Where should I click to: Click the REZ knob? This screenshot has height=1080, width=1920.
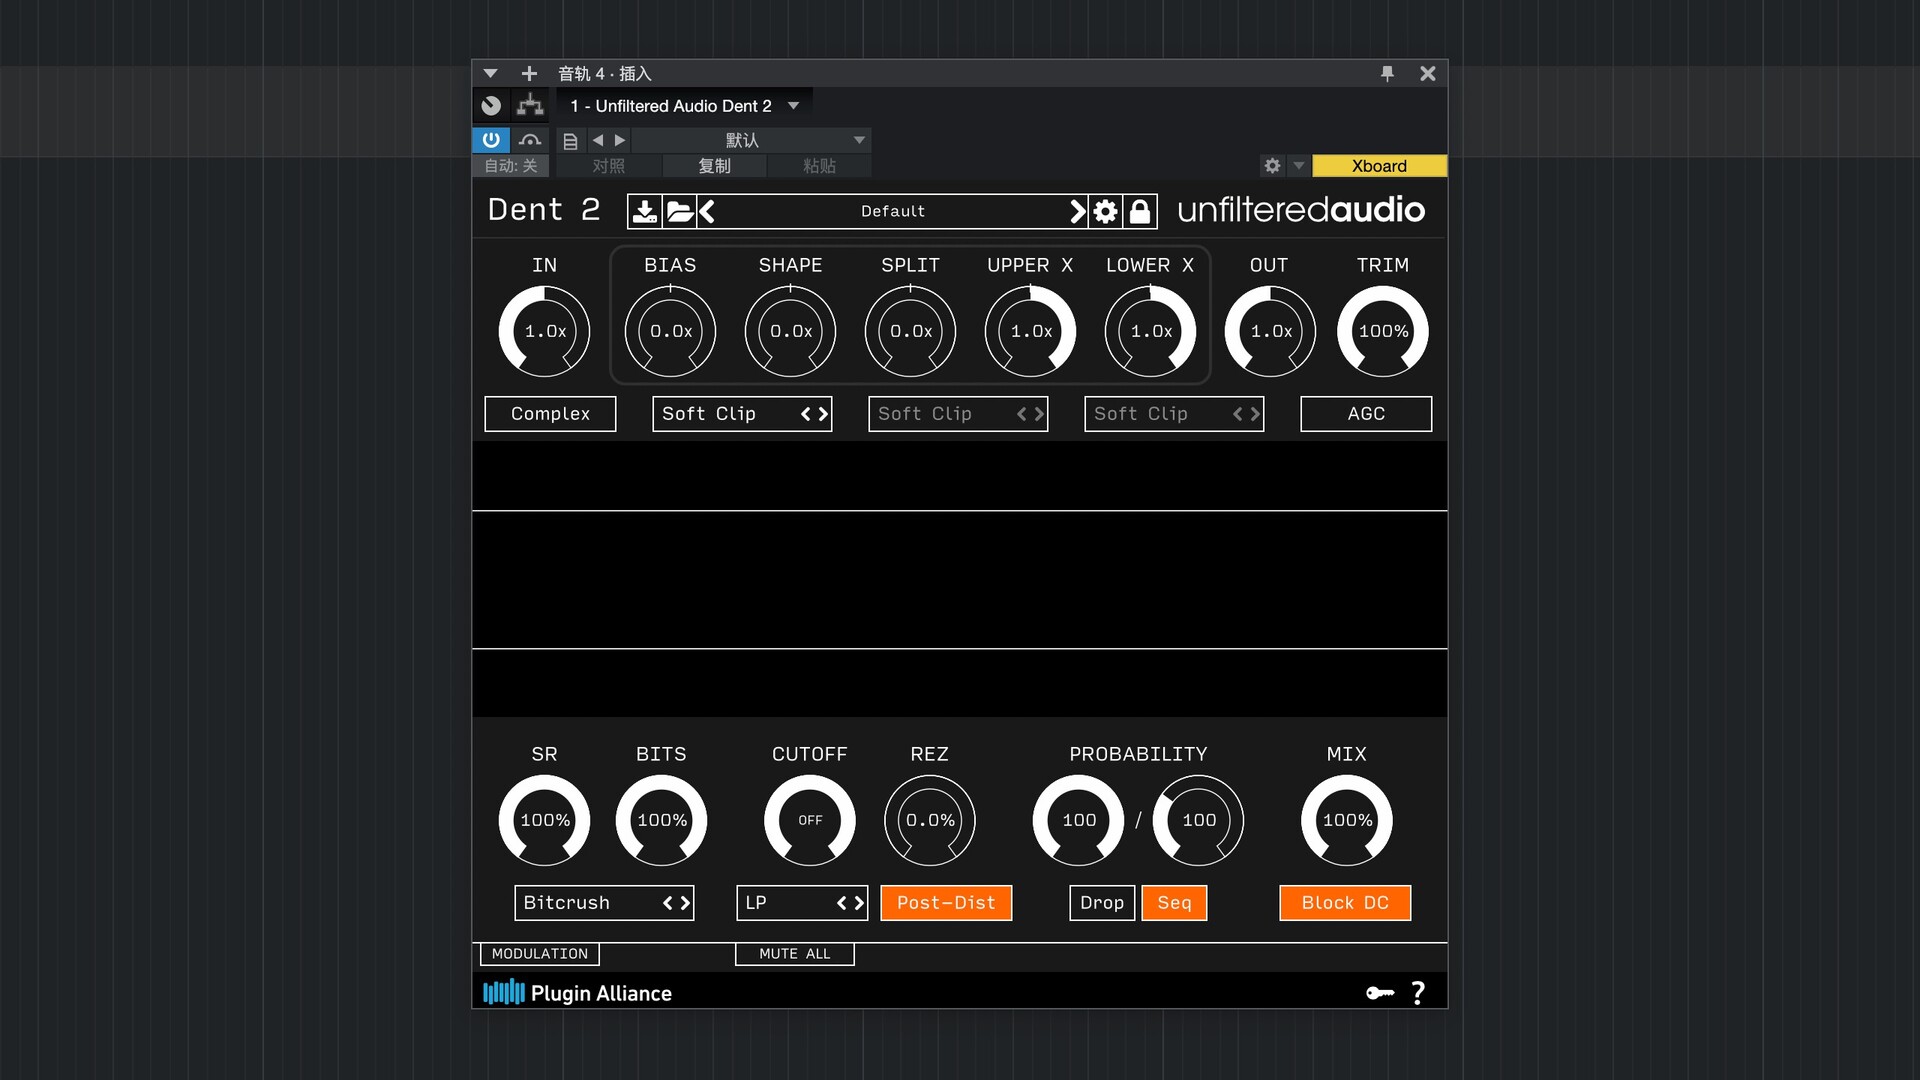[x=930, y=820]
